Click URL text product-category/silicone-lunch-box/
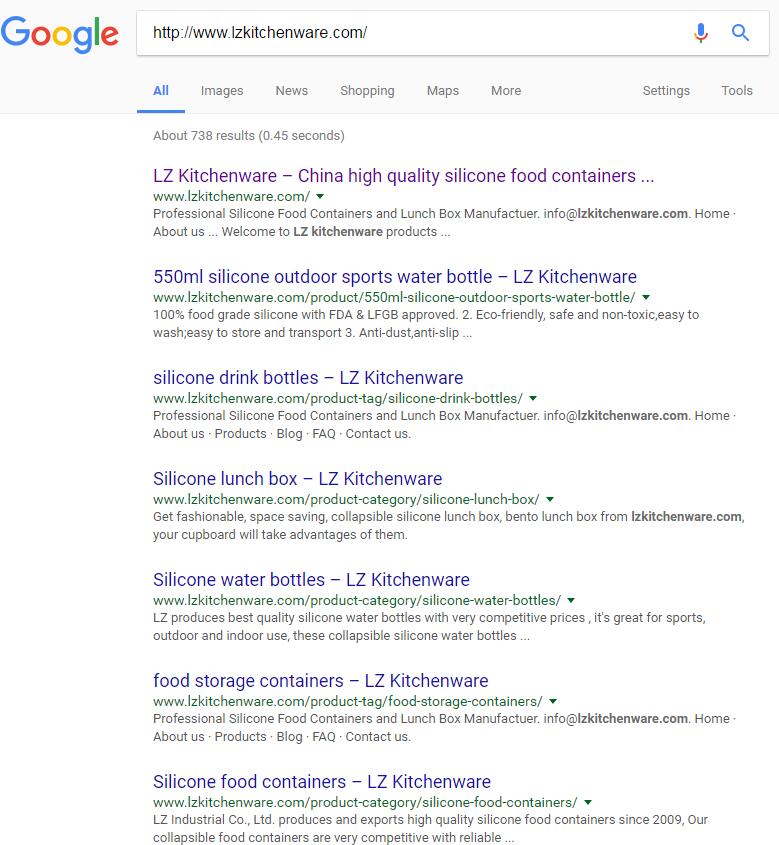Screen dimensions: 779x845 [346, 500]
